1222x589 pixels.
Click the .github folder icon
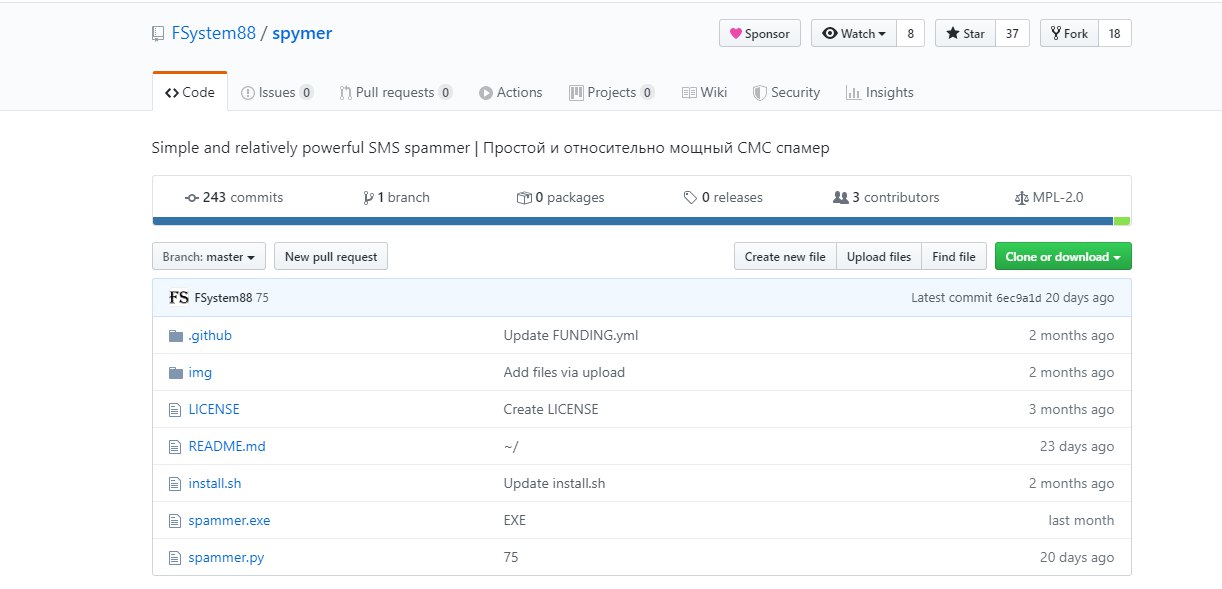176,336
